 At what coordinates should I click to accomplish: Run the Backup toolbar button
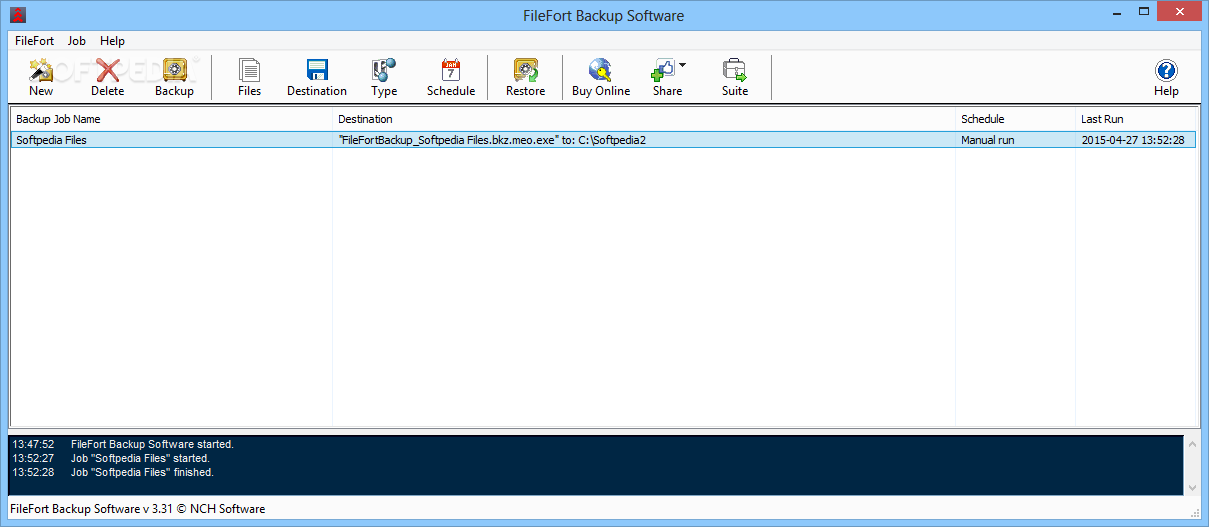coord(175,77)
